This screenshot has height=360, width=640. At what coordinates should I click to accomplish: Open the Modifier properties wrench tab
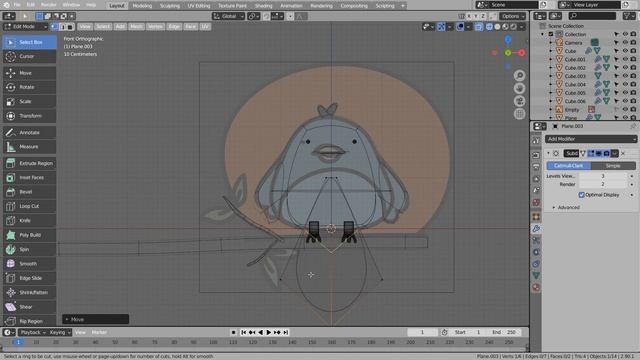[536, 229]
